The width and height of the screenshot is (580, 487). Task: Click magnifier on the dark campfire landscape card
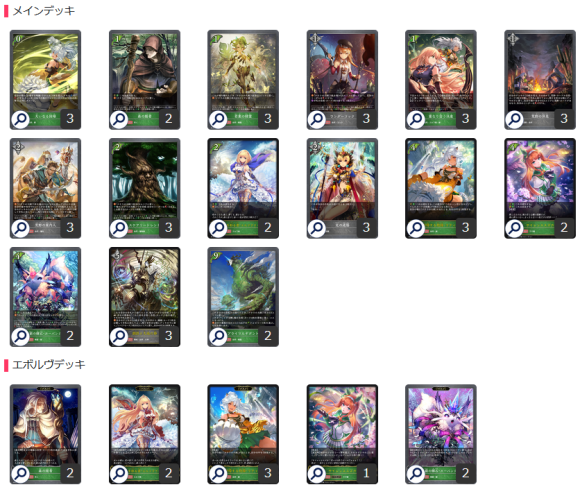[x=514, y=119]
